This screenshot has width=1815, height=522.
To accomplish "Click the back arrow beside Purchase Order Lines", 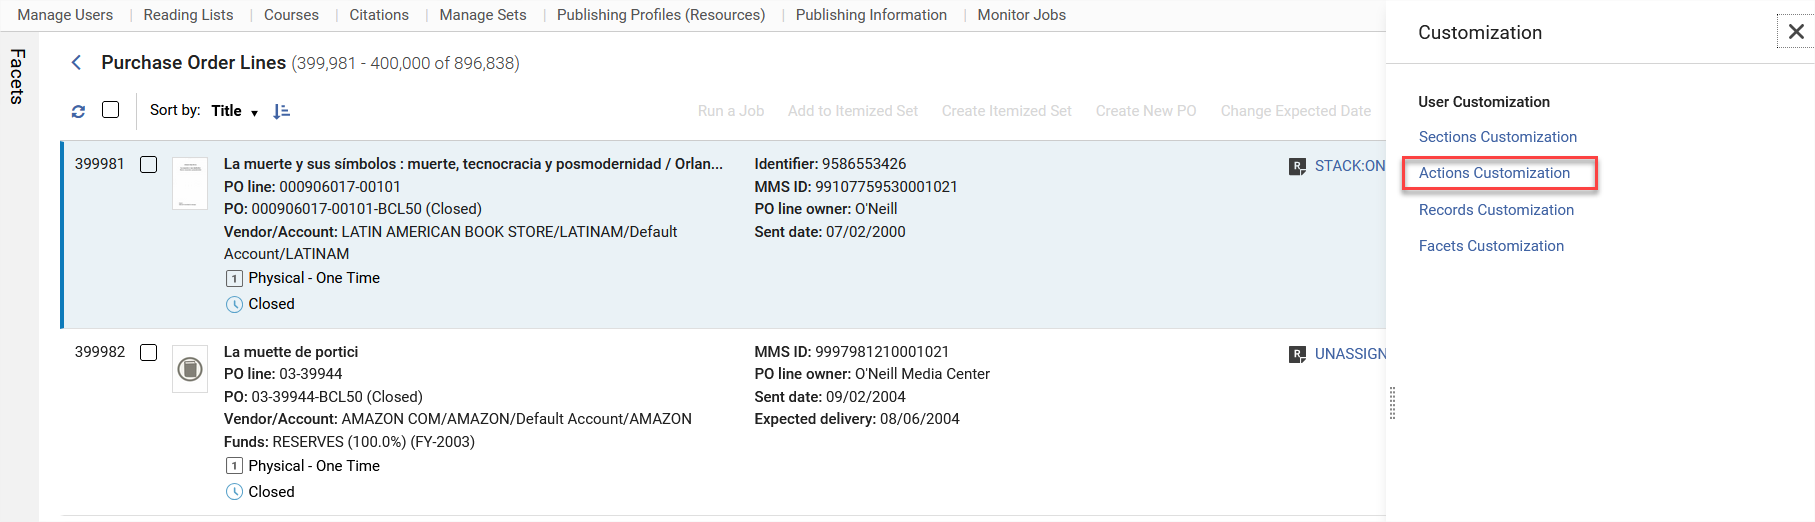I will click(x=76, y=63).
